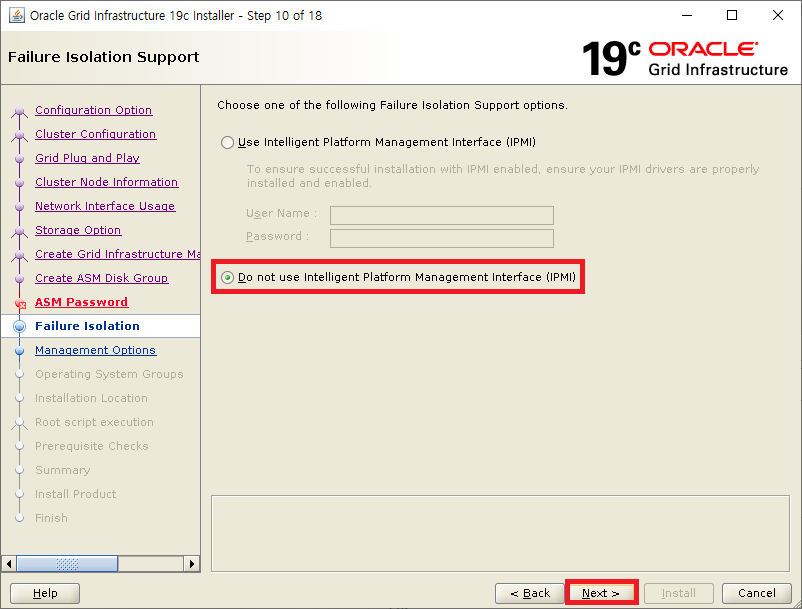Click the Root script execution disabled step
802x609 pixels.
pyautogui.click(x=94, y=422)
